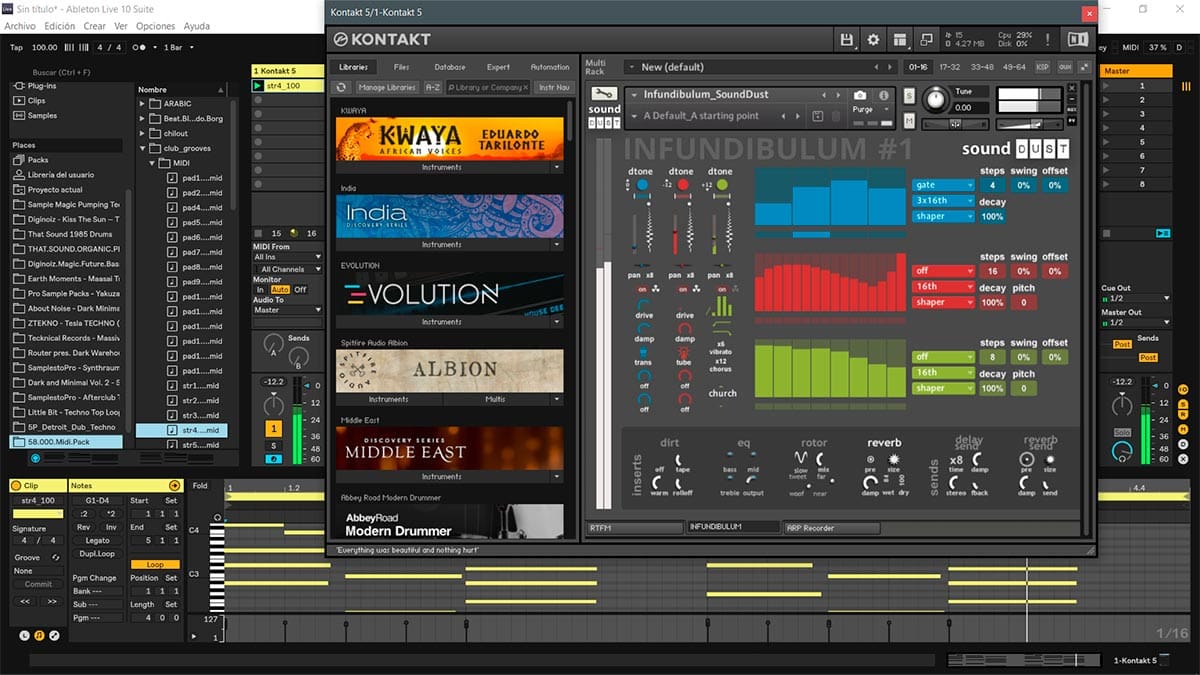
Task: Toggle the track S solo button
Action: click(273, 446)
